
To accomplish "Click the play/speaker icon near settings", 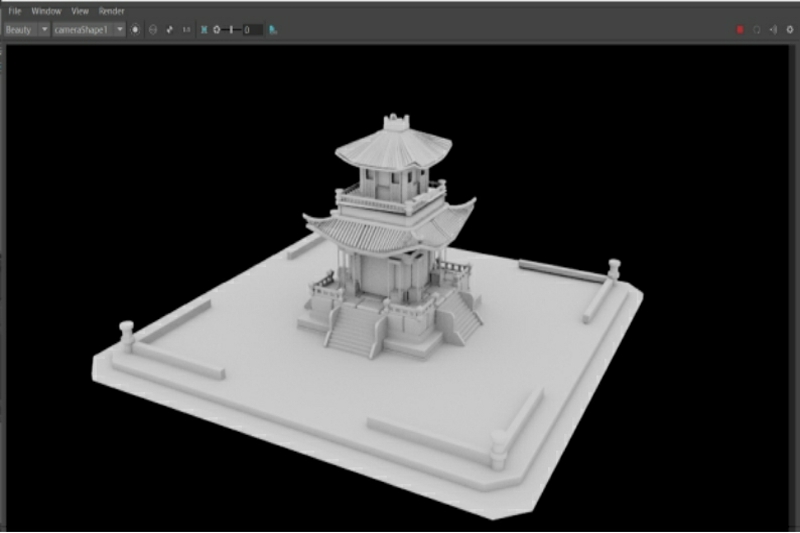I will (773, 30).
